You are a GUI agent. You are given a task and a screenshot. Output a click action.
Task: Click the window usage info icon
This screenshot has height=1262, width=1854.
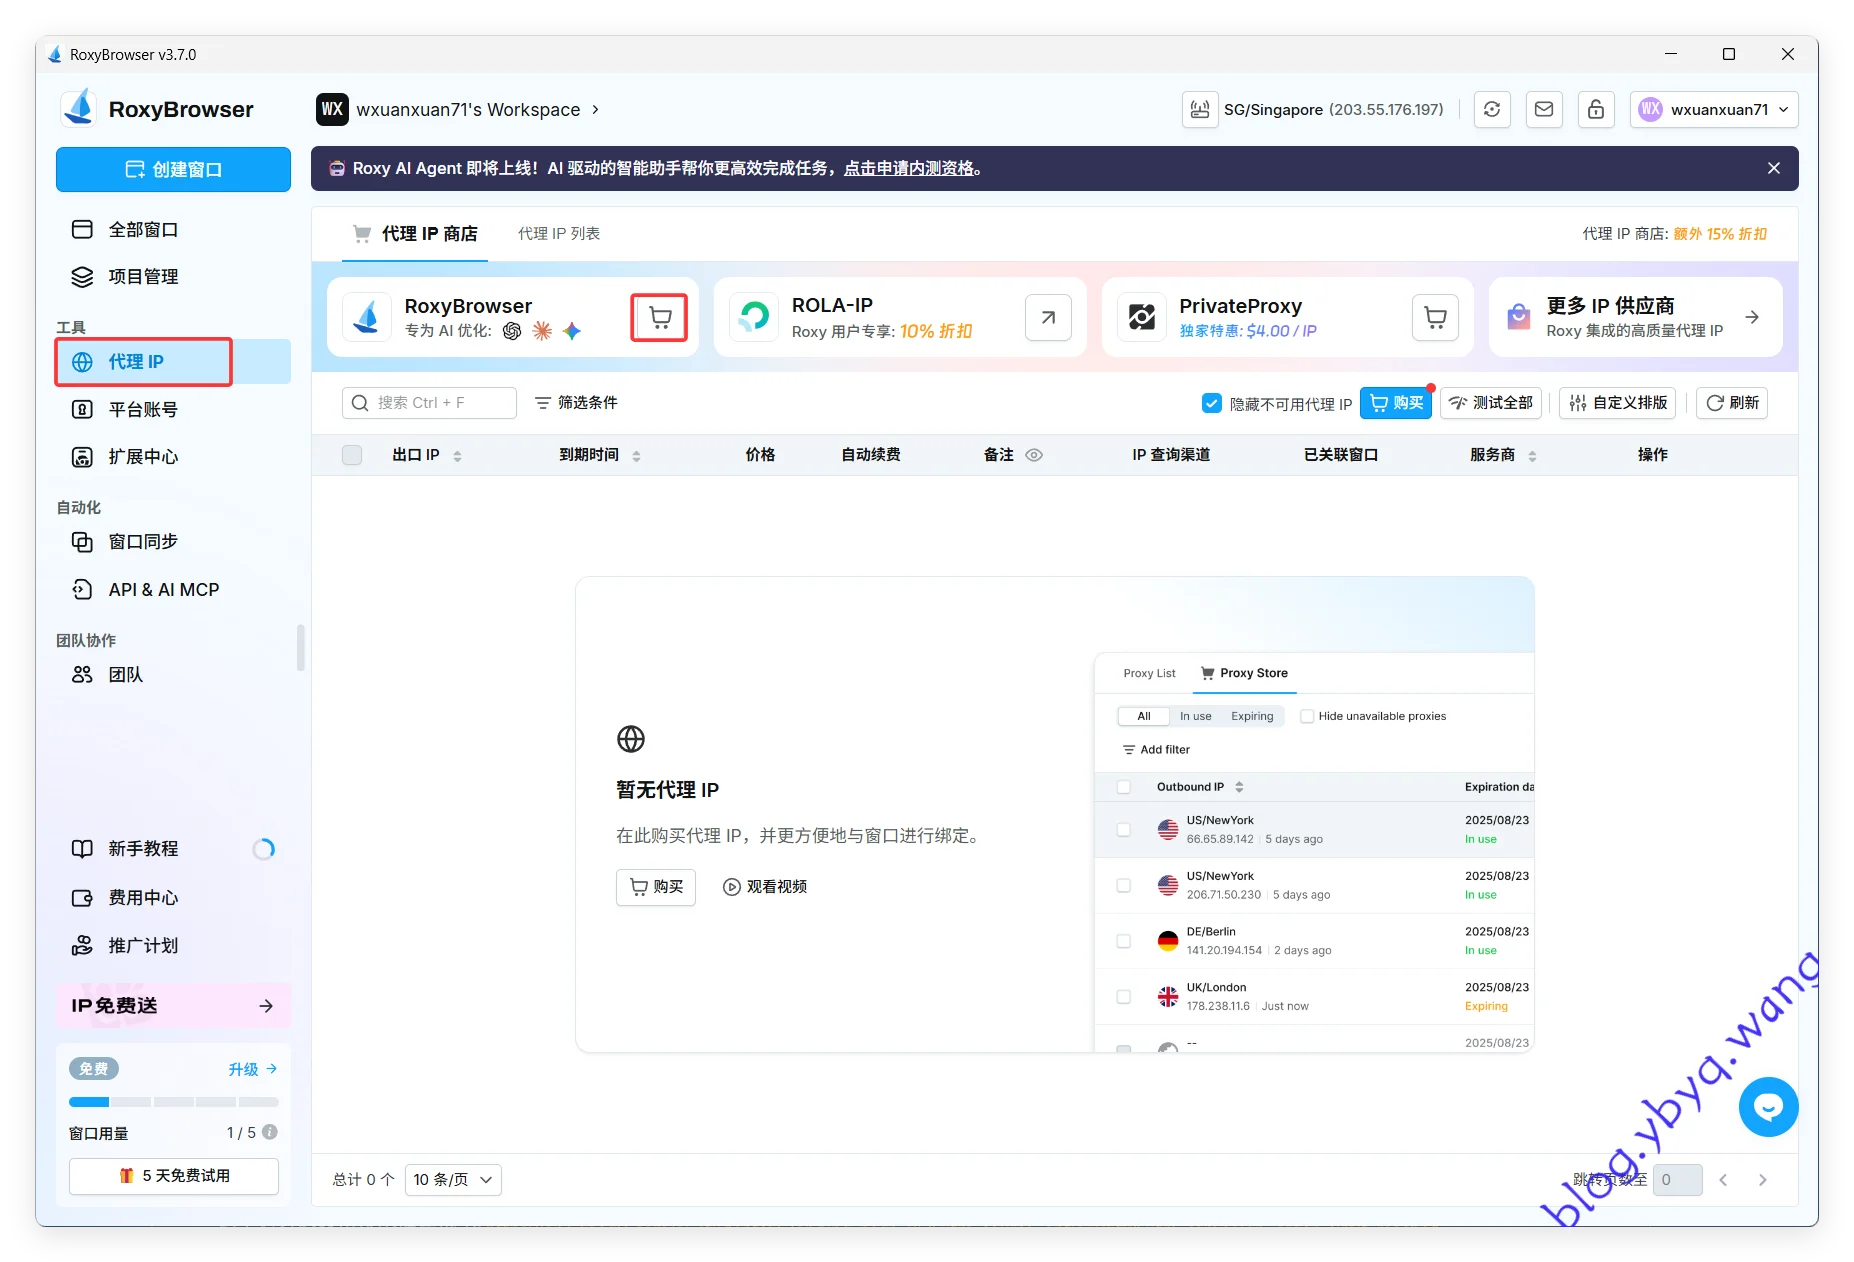coord(270,1132)
